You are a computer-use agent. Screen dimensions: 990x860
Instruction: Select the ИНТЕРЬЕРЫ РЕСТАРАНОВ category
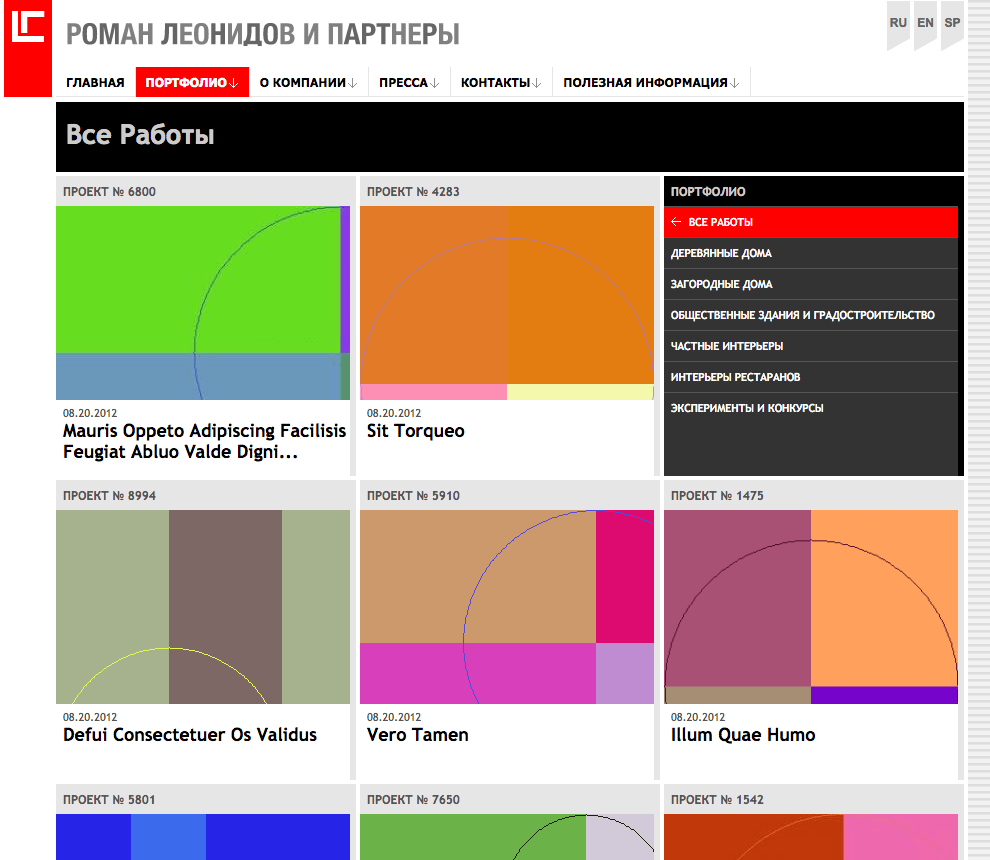(x=811, y=377)
